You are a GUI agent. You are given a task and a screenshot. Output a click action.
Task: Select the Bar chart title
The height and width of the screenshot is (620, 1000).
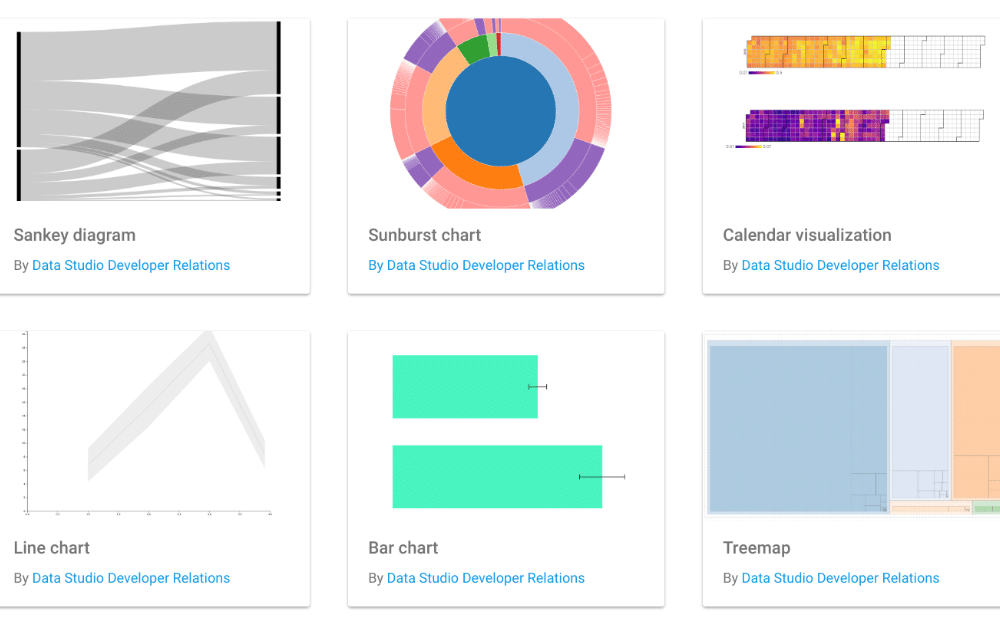pos(403,548)
